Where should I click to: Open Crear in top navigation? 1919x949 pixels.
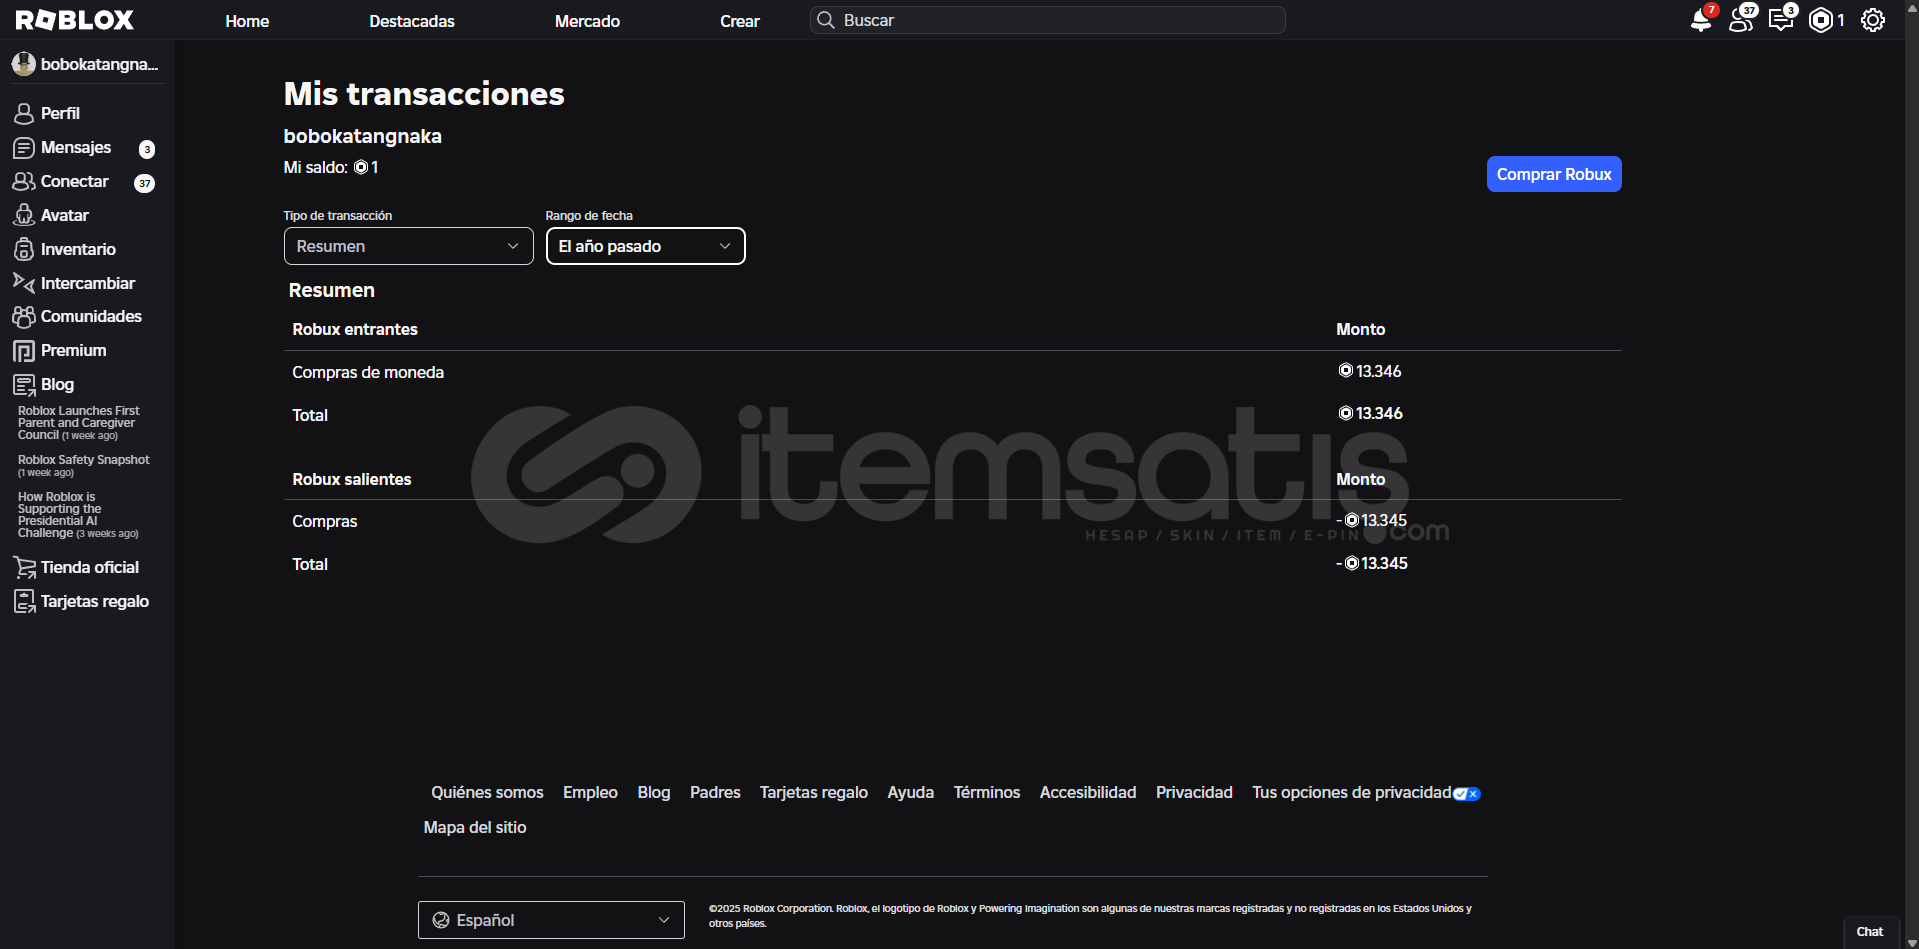(x=740, y=21)
